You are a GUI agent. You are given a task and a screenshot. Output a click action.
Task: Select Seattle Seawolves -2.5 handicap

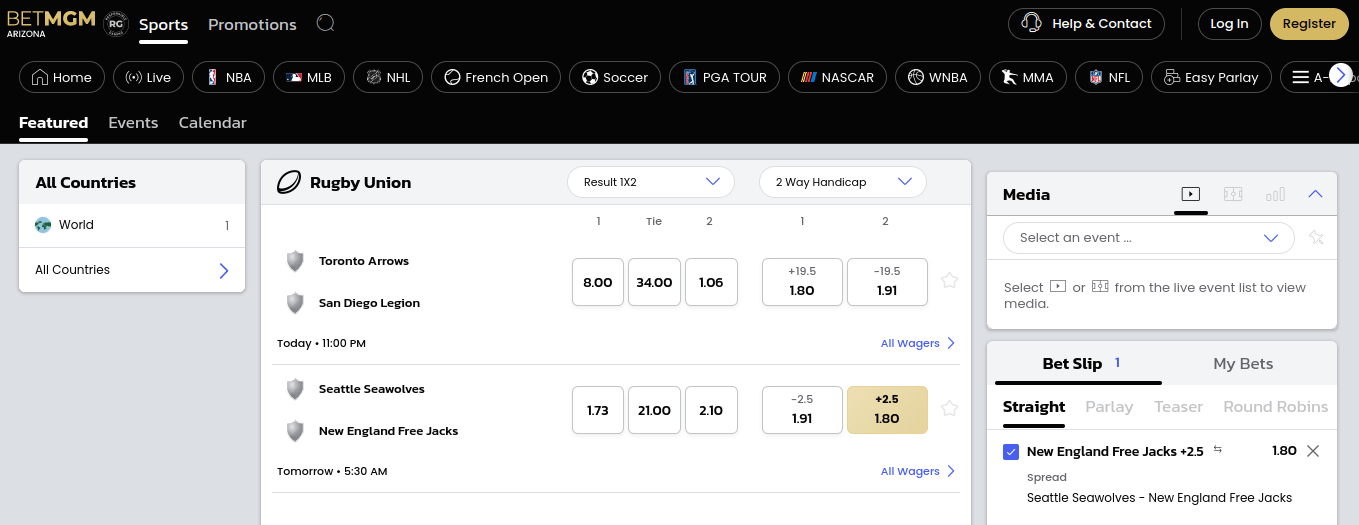(x=802, y=410)
